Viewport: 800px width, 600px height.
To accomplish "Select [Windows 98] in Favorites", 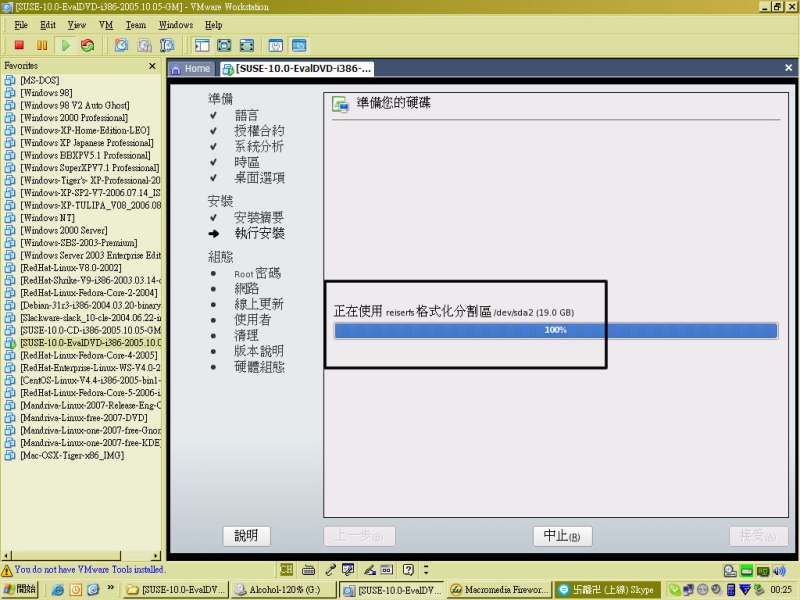I will [x=46, y=93].
